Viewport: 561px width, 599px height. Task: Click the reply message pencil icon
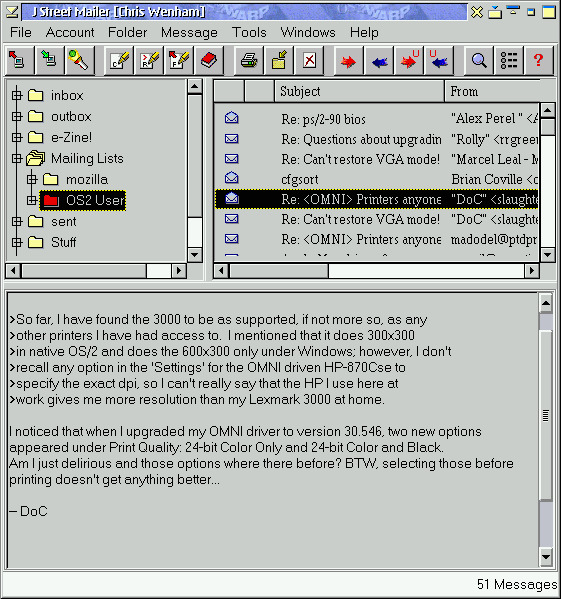tap(149, 60)
